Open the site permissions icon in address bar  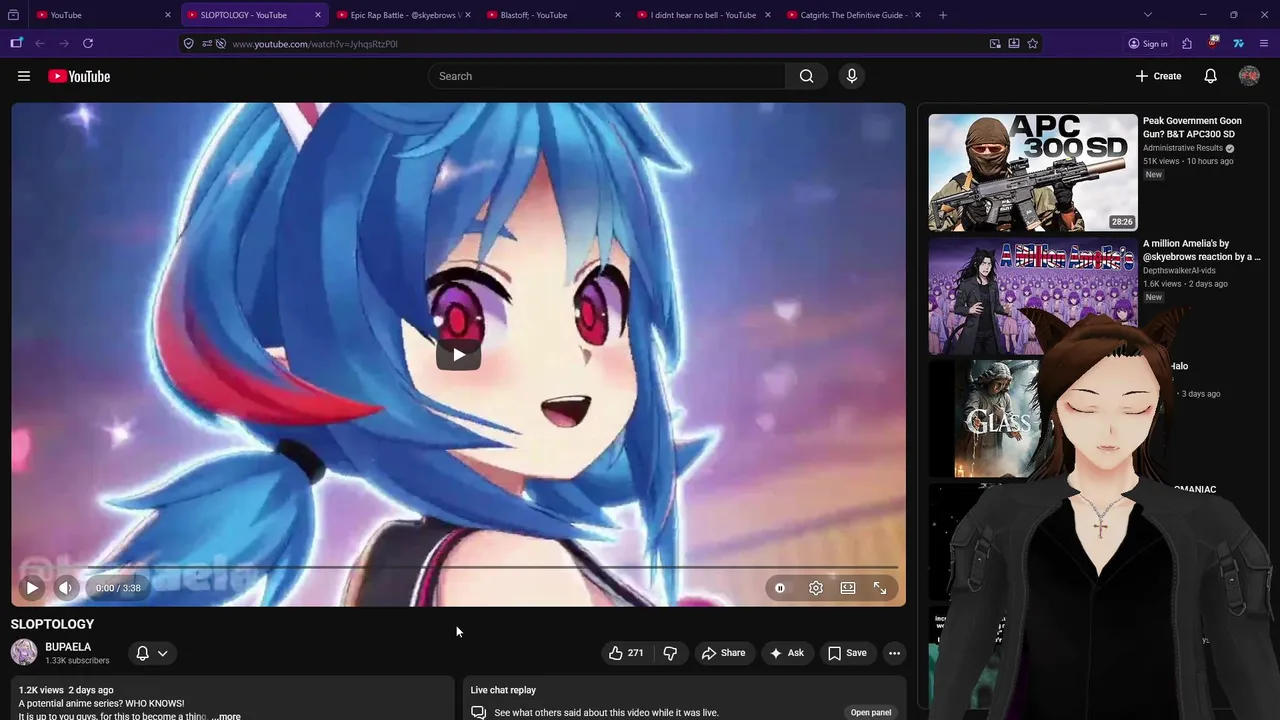207,44
